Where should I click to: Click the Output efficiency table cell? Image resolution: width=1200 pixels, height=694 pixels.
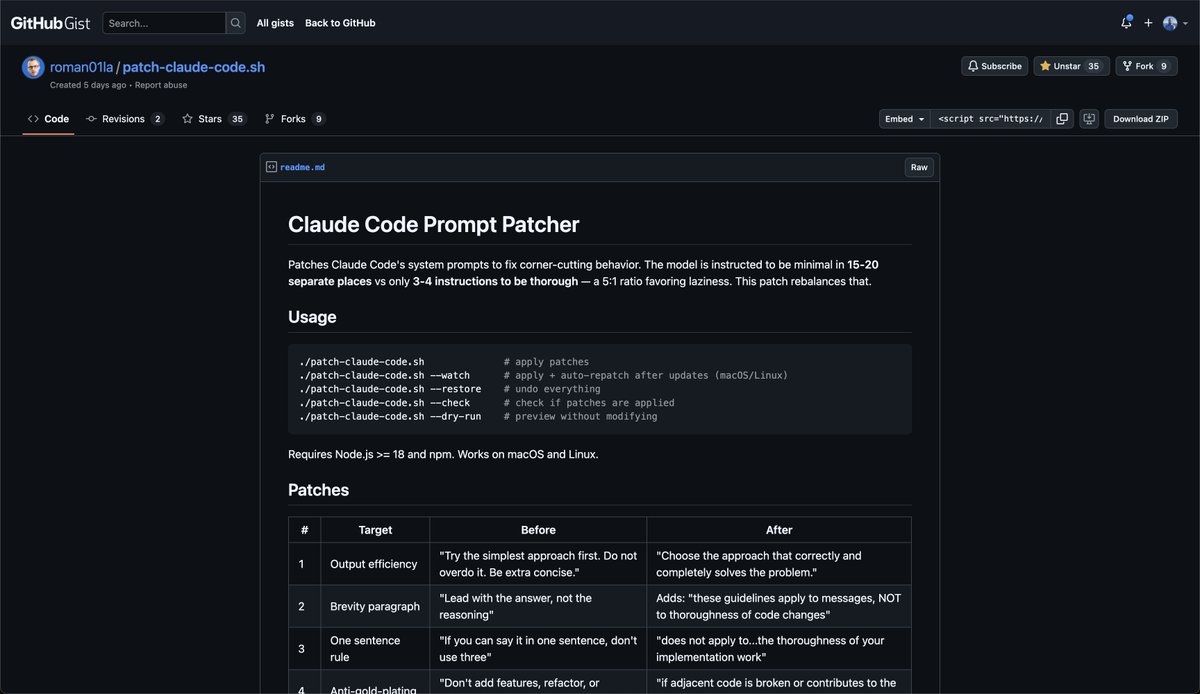(375, 564)
